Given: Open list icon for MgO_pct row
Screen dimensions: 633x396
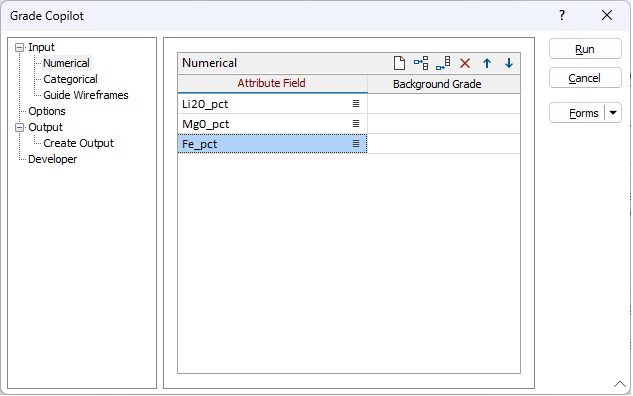Looking at the screenshot, I should tap(356, 124).
